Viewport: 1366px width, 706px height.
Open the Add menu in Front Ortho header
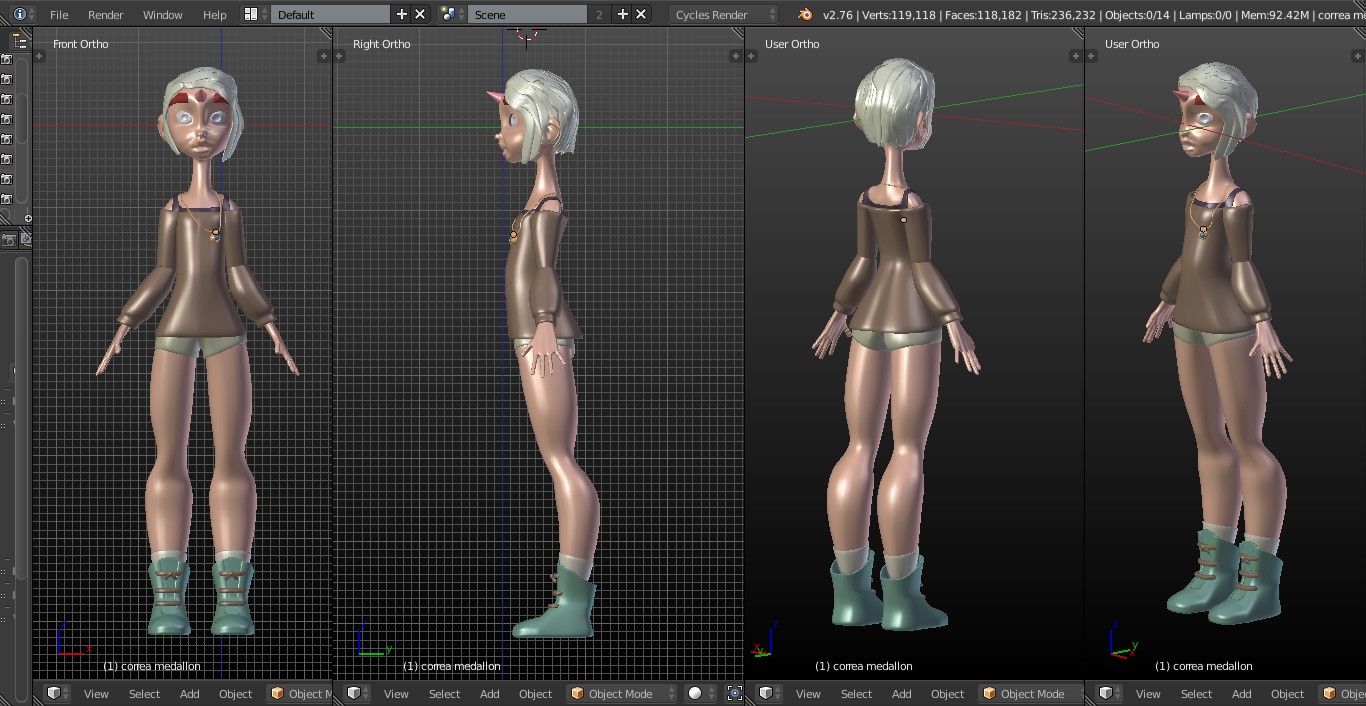click(189, 693)
